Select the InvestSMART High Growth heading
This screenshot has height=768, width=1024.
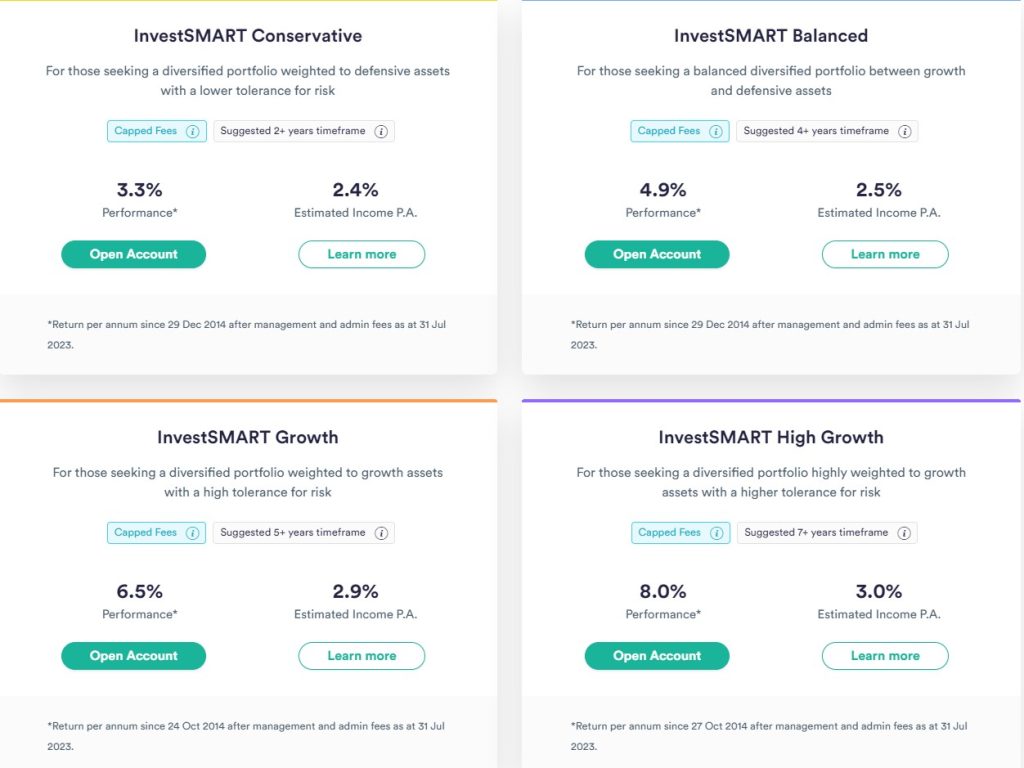[x=771, y=437]
